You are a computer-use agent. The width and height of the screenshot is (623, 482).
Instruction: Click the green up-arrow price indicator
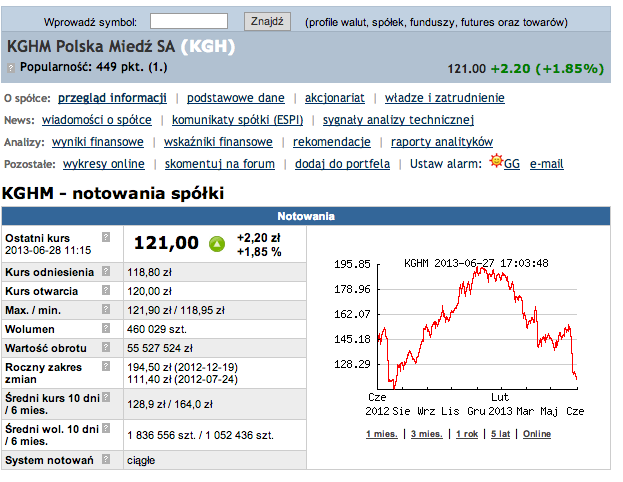217,244
